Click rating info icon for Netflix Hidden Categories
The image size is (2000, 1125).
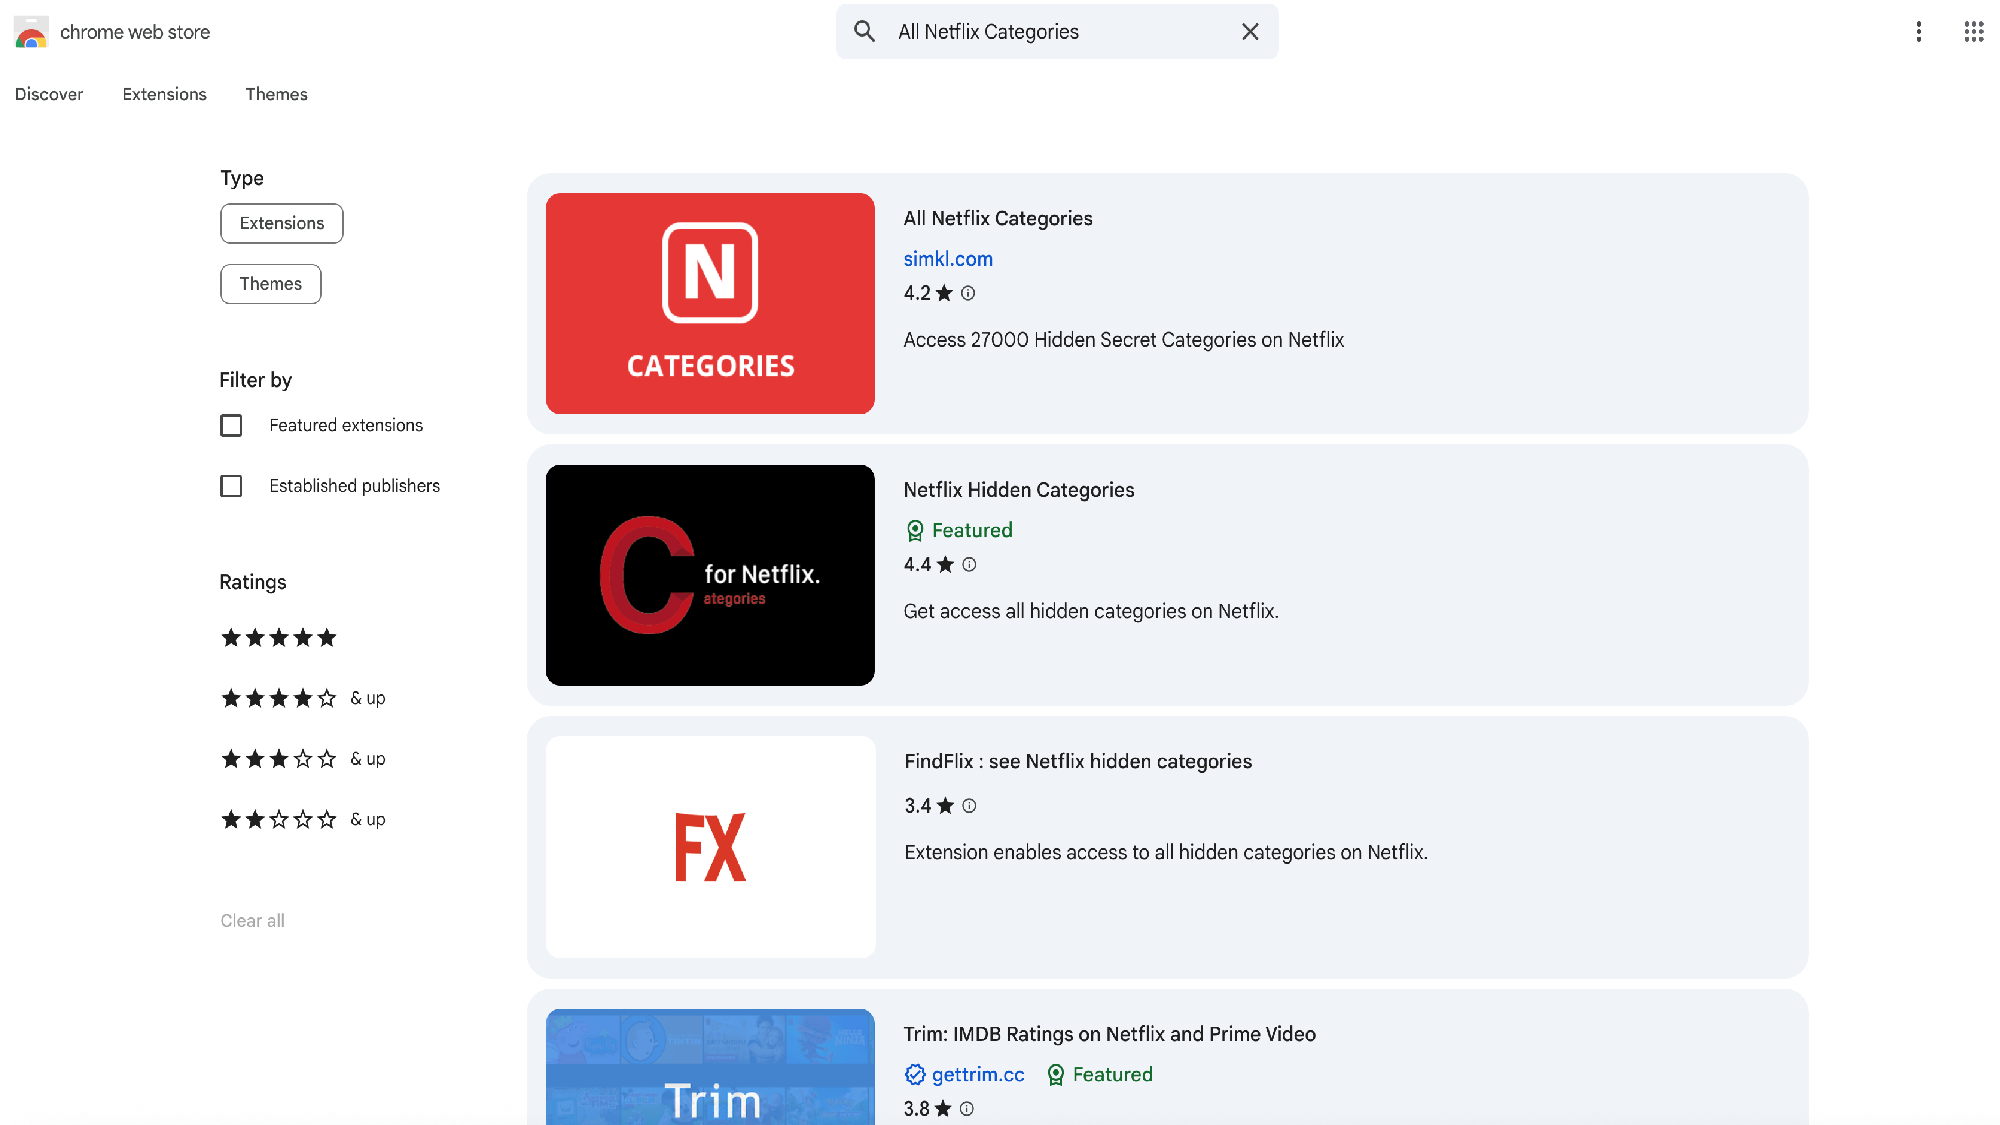(x=969, y=565)
